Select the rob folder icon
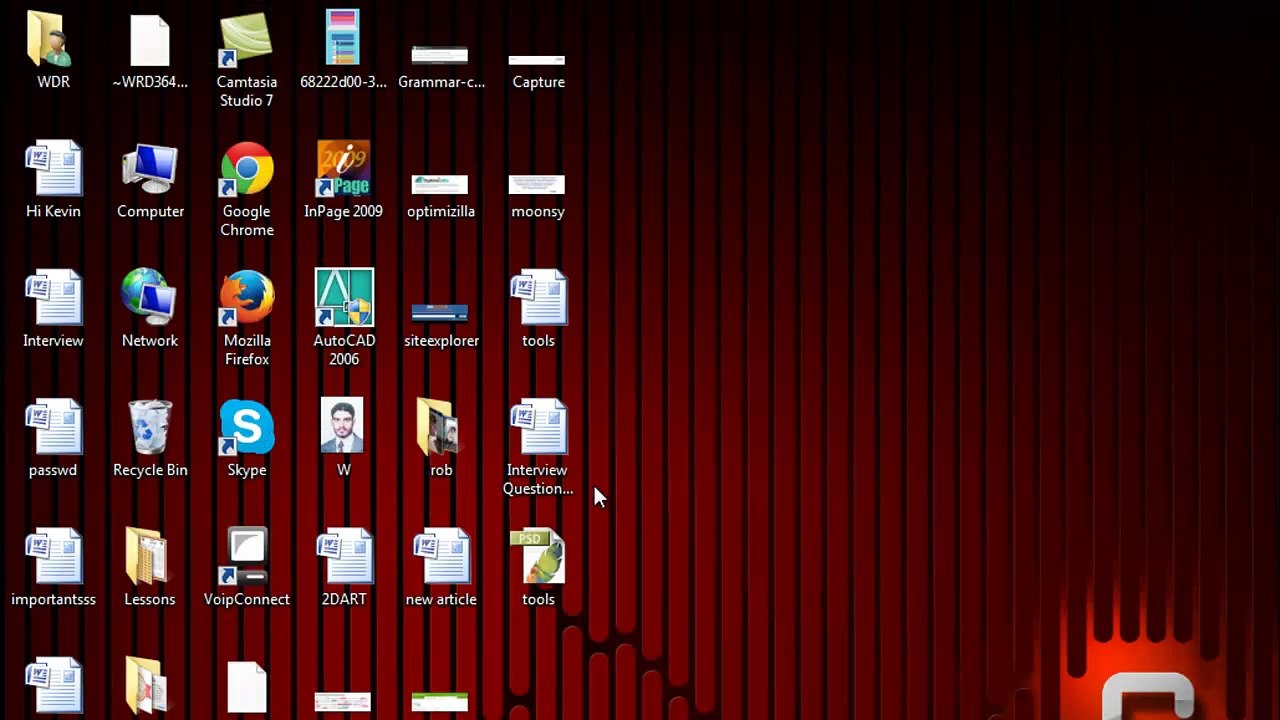Viewport: 1280px width, 720px height. tap(439, 426)
